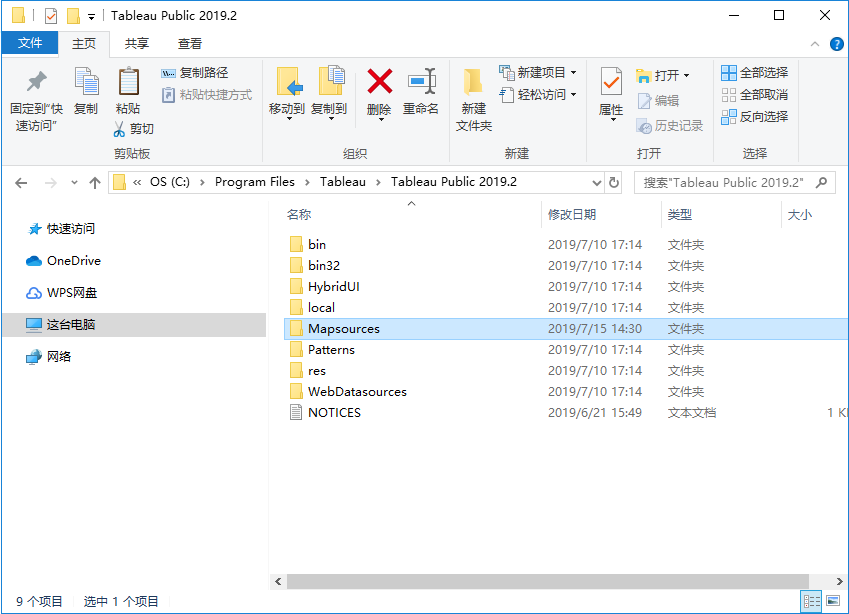The height and width of the screenshot is (614, 849).
Task: Click the Rename (重命名) icon
Action: click(421, 82)
